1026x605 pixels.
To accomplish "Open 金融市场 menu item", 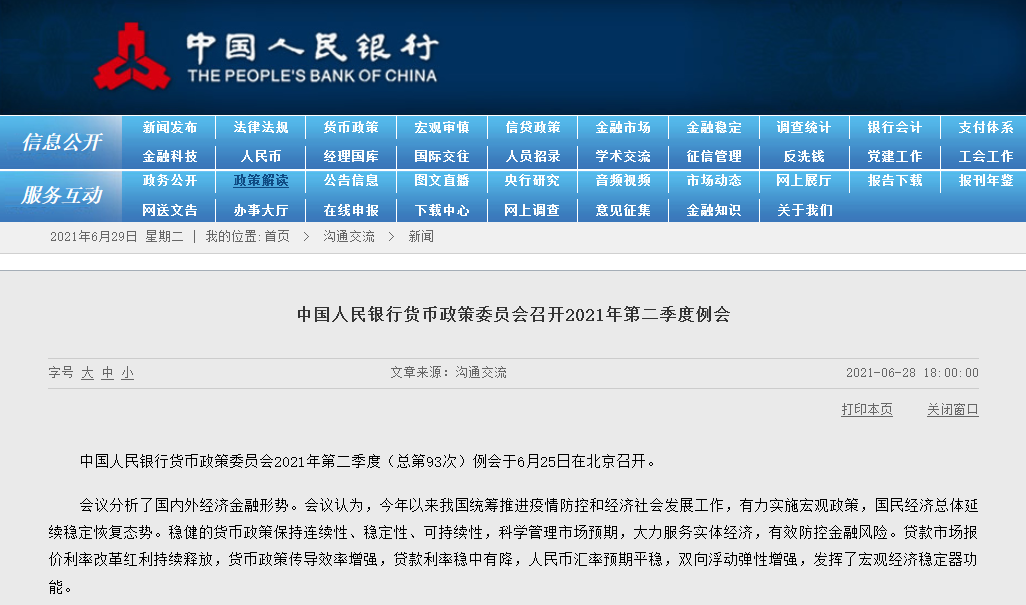I will [x=623, y=128].
